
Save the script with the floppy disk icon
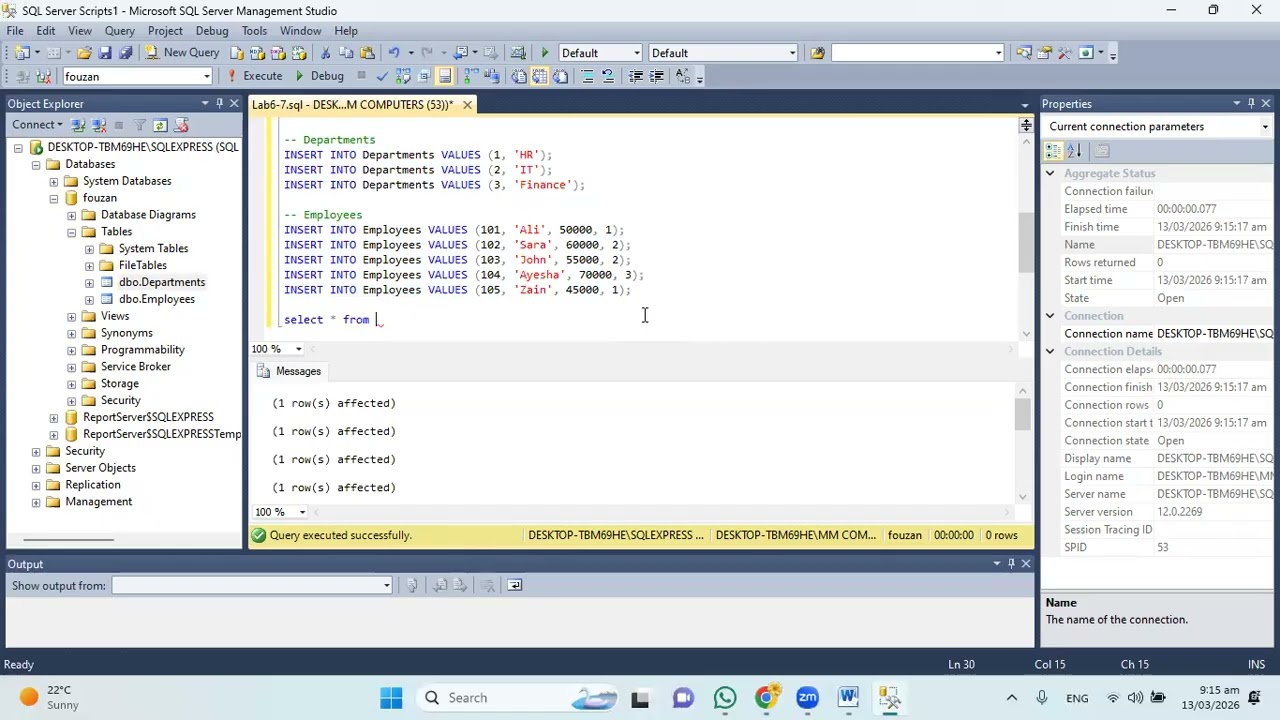[105, 53]
